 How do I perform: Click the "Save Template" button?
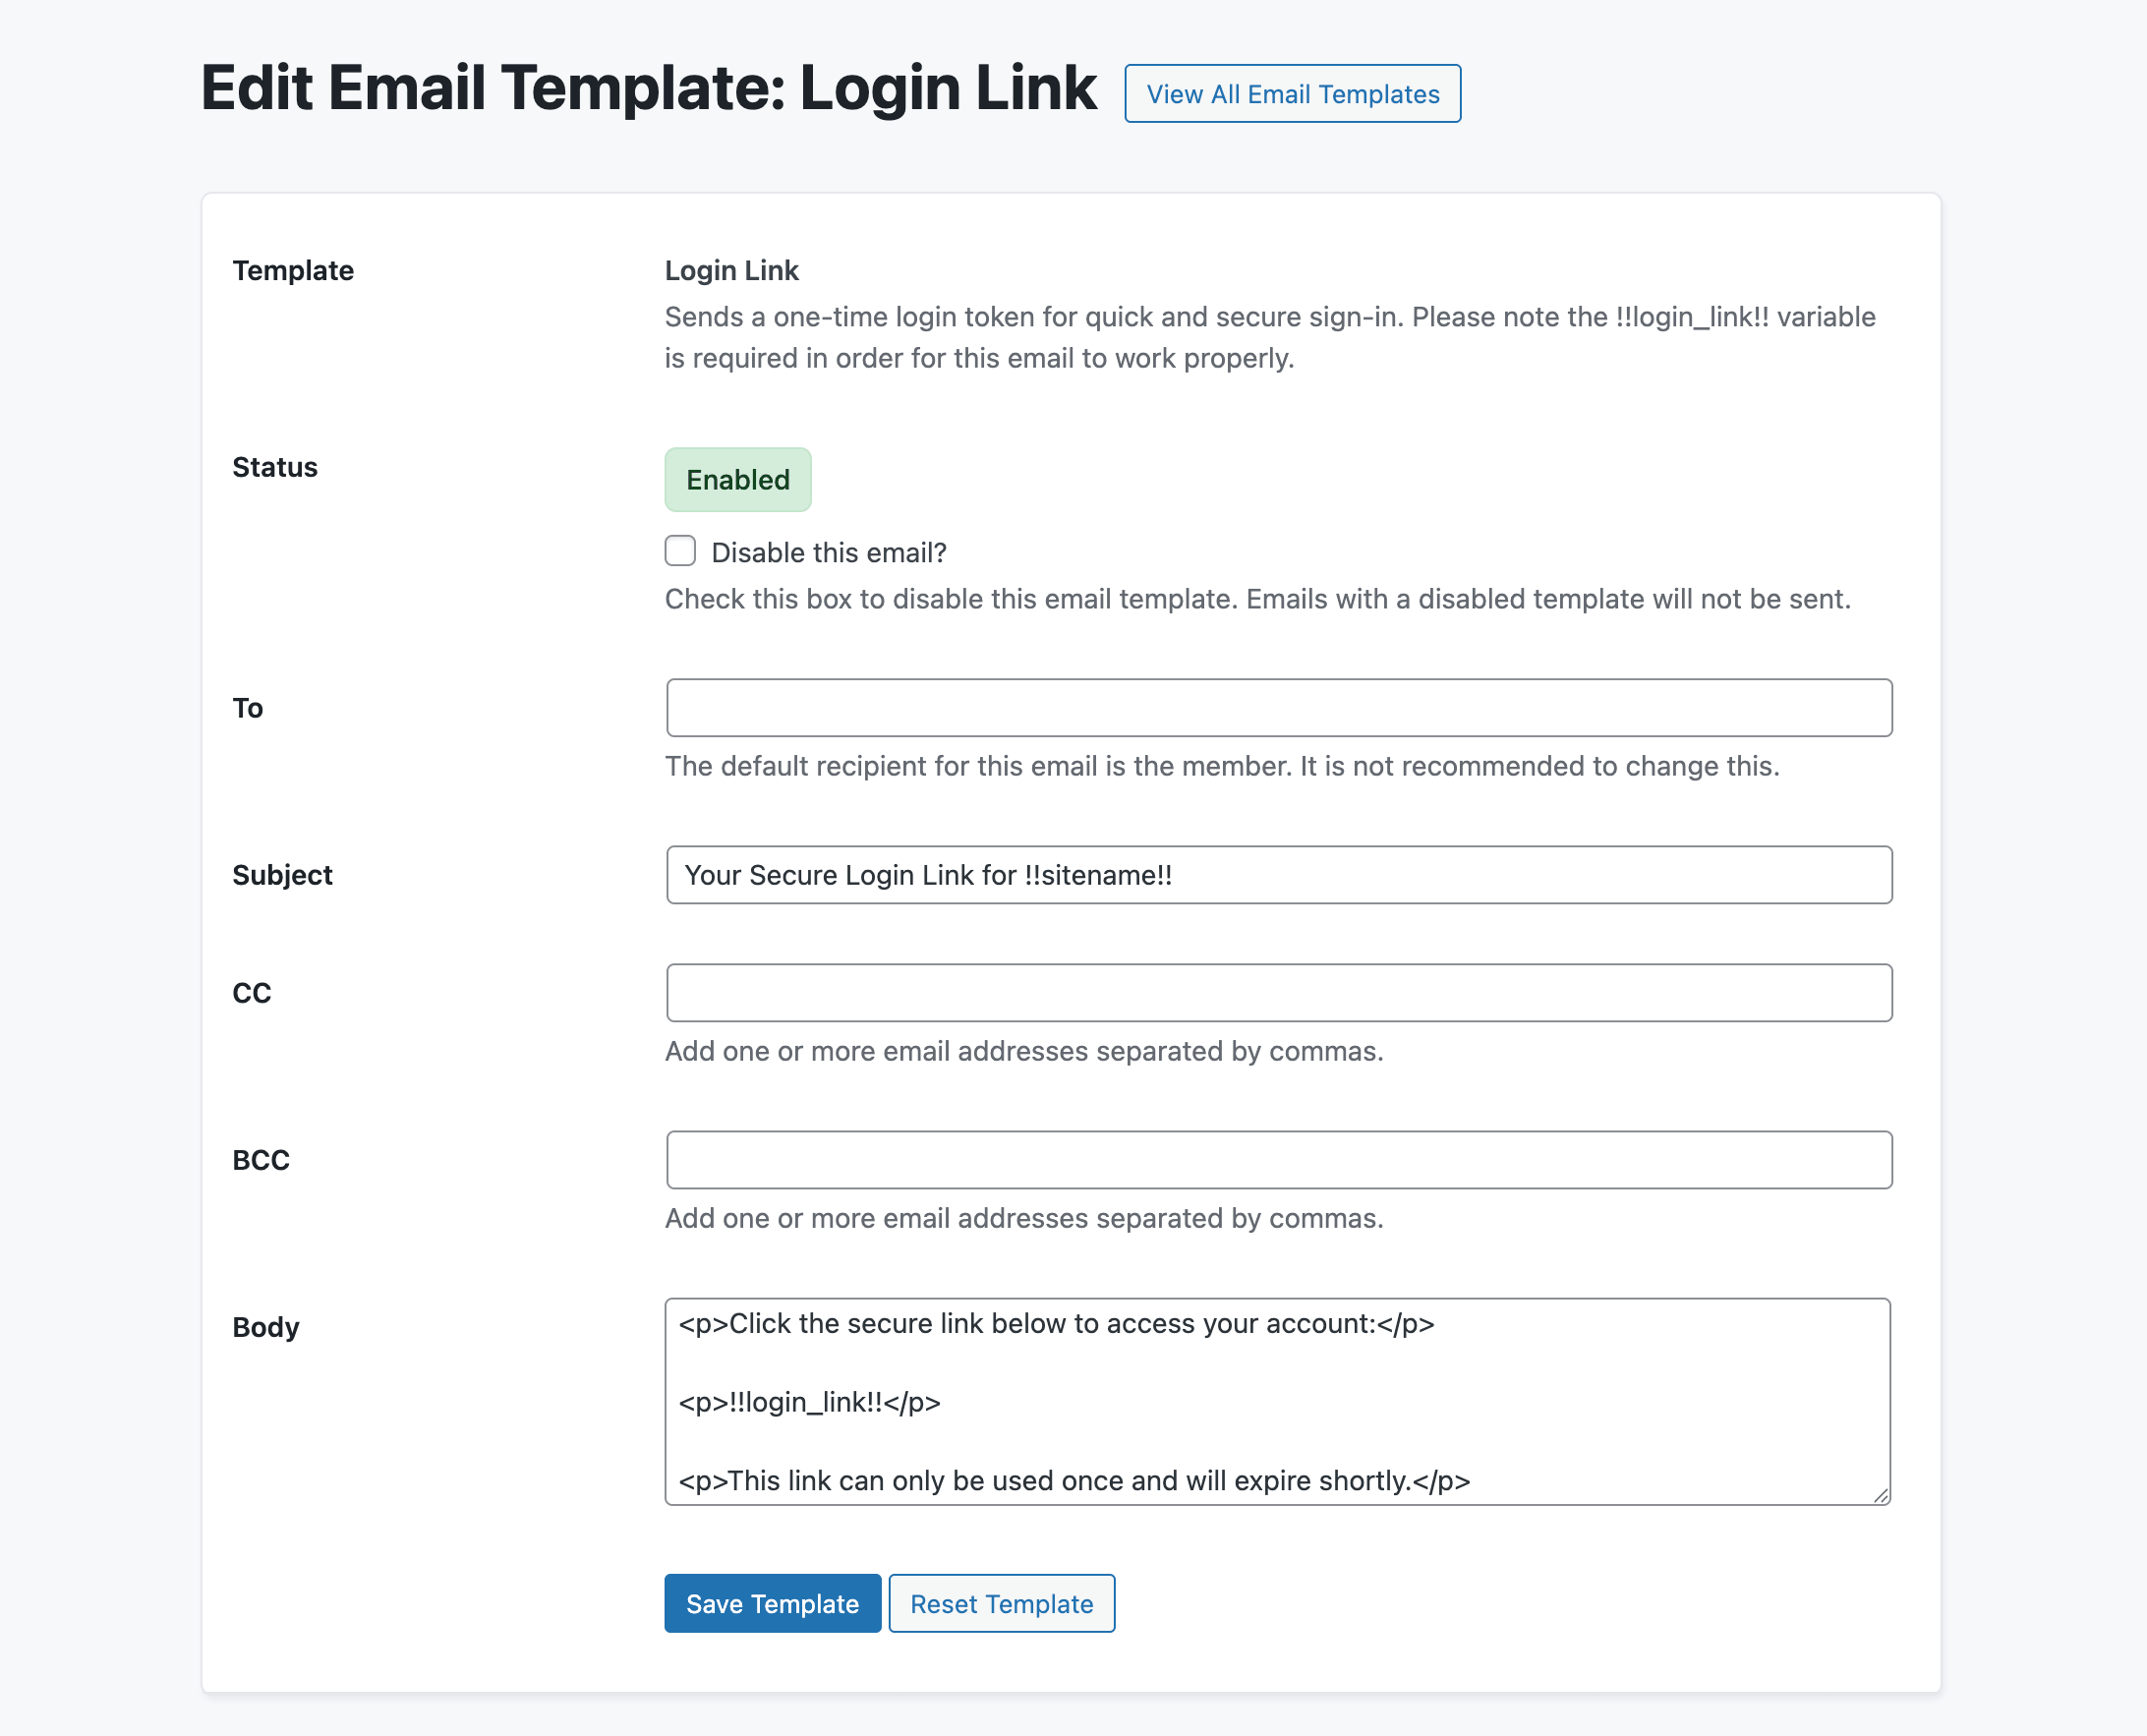pos(772,1603)
